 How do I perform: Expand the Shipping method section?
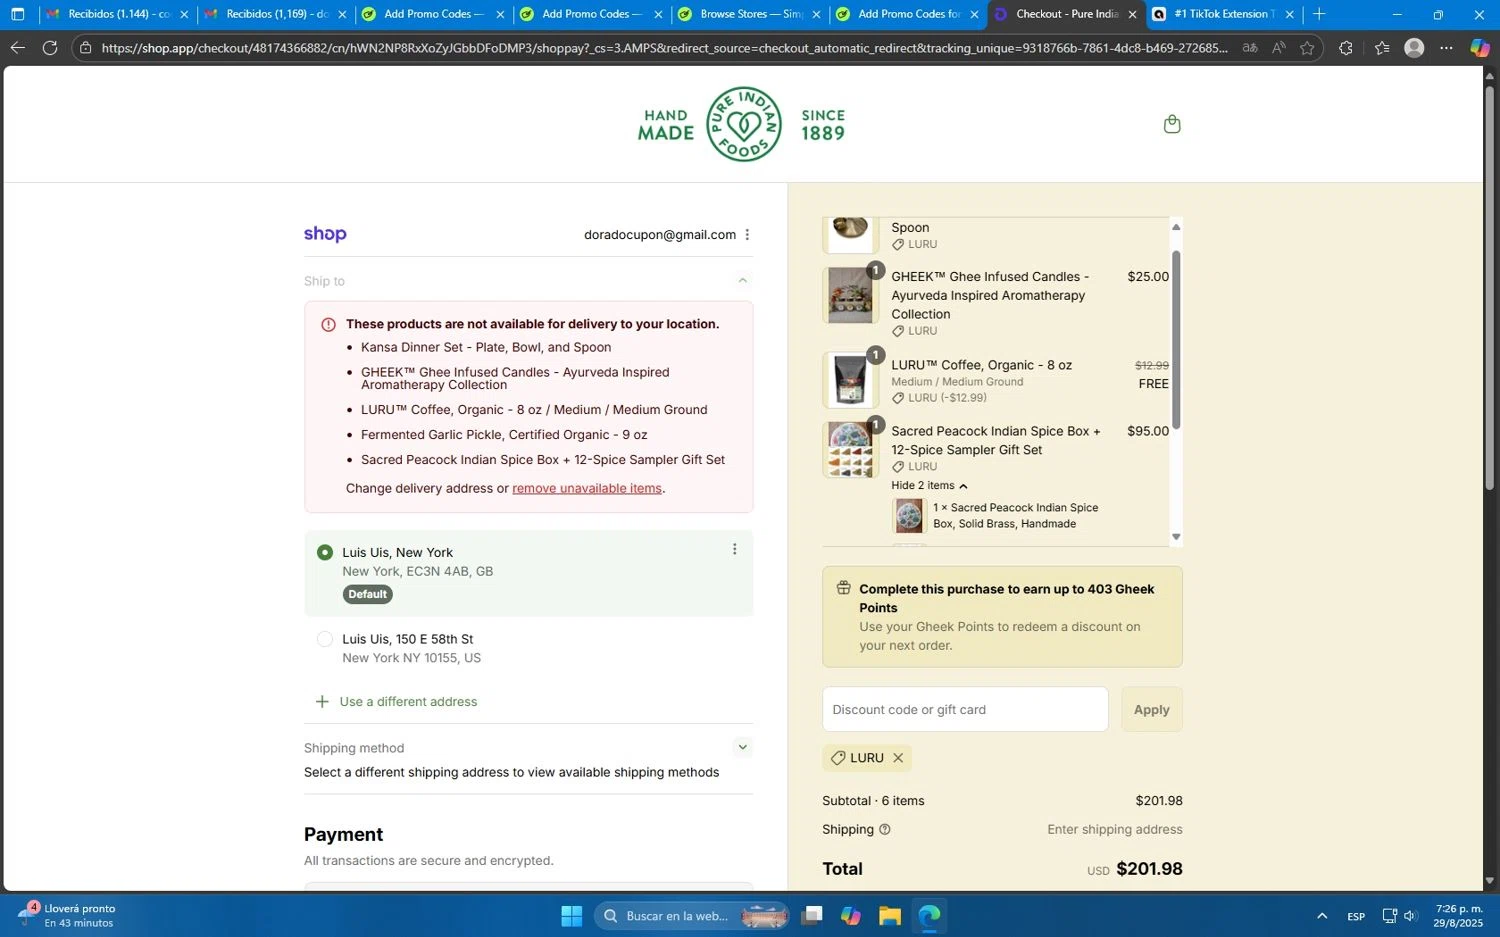(x=742, y=747)
